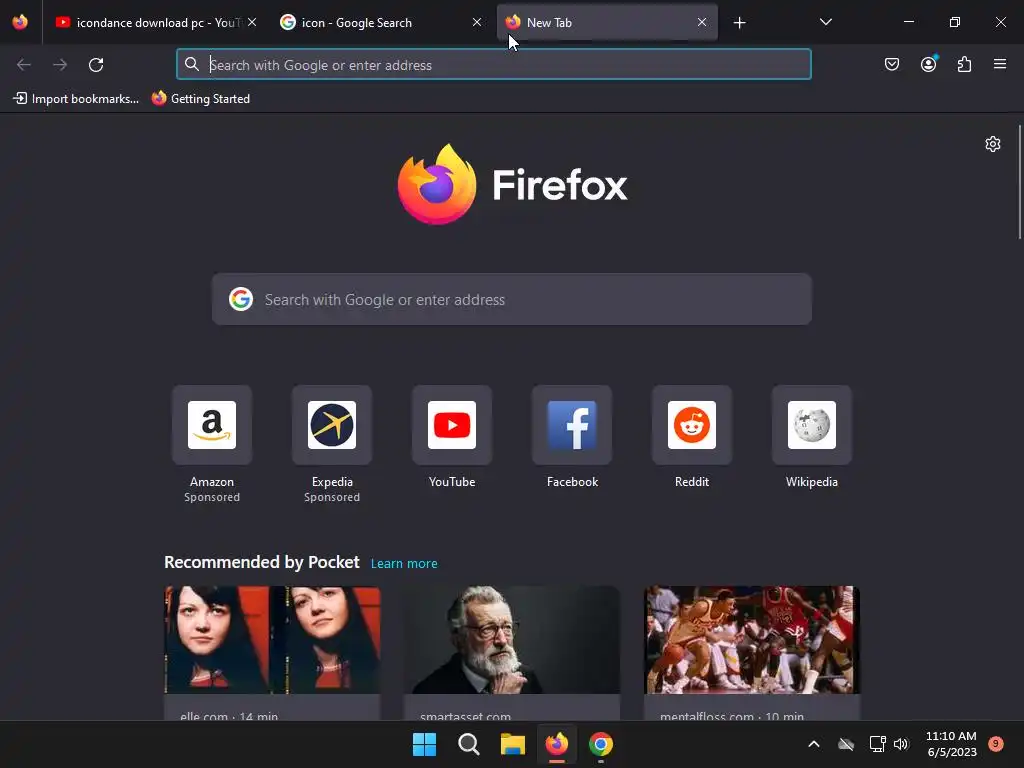Go back with the back arrow
This screenshot has width=1024, height=768.
[24, 65]
